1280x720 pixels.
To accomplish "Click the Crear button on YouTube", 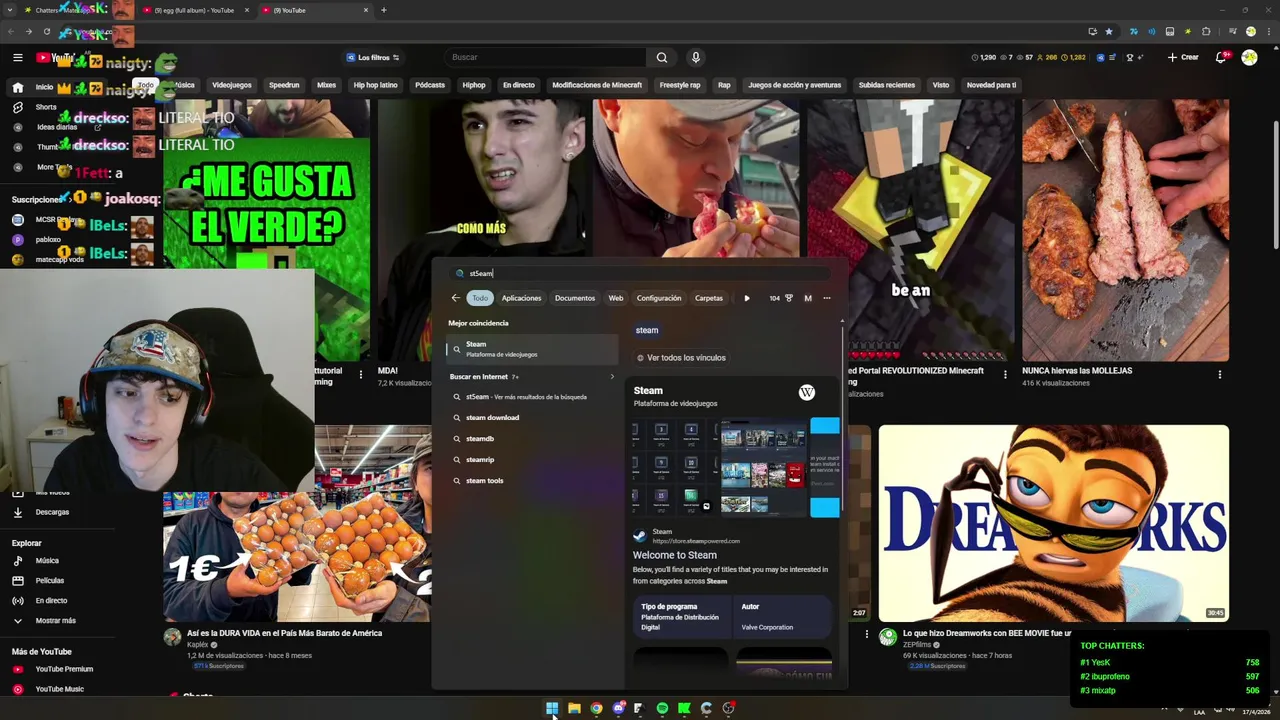I will point(1183,57).
